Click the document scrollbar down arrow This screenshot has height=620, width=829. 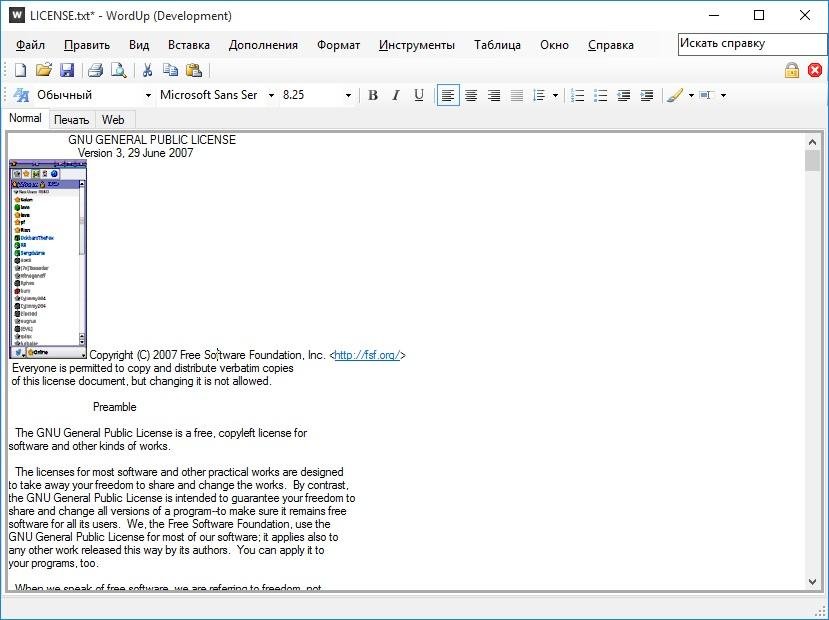[813, 582]
